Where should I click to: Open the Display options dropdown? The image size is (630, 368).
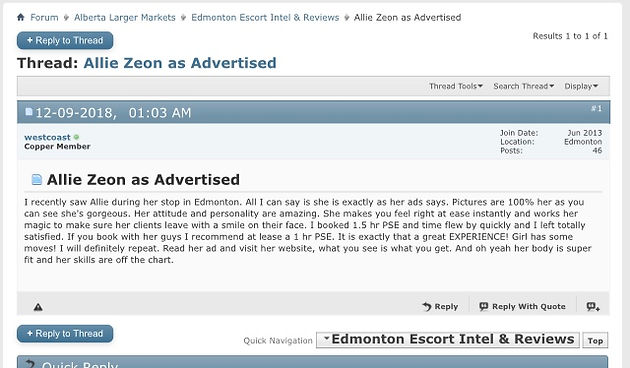[581, 86]
